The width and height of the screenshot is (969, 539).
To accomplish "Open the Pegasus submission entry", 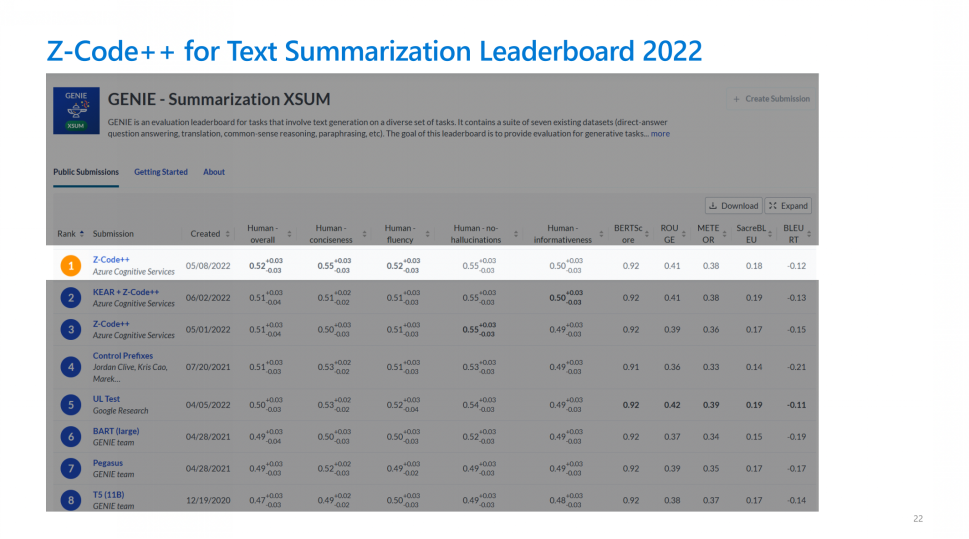I will point(108,463).
